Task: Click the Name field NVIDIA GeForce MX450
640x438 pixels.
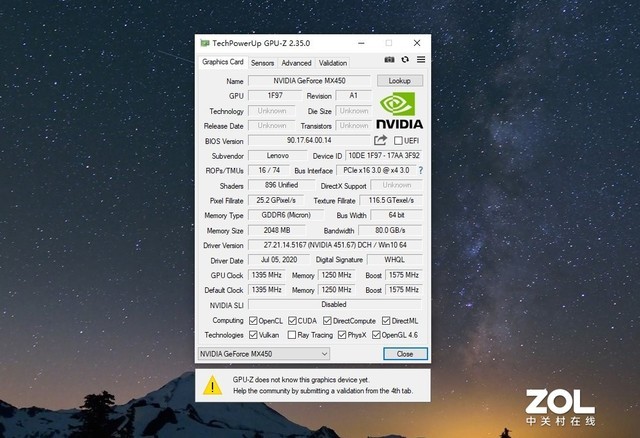Action: pos(309,81)
